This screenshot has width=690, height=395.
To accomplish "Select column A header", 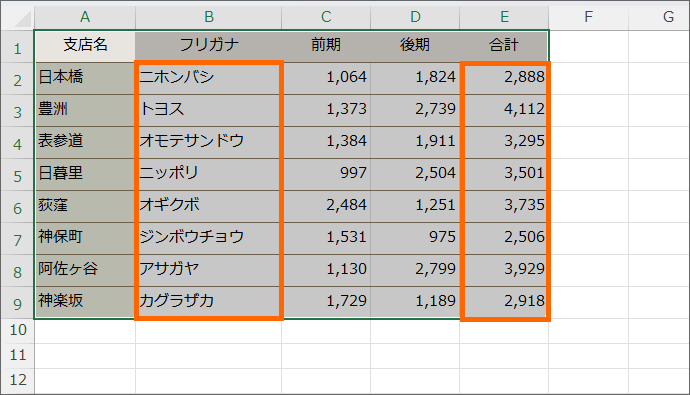I will click(x=85, y=17).
